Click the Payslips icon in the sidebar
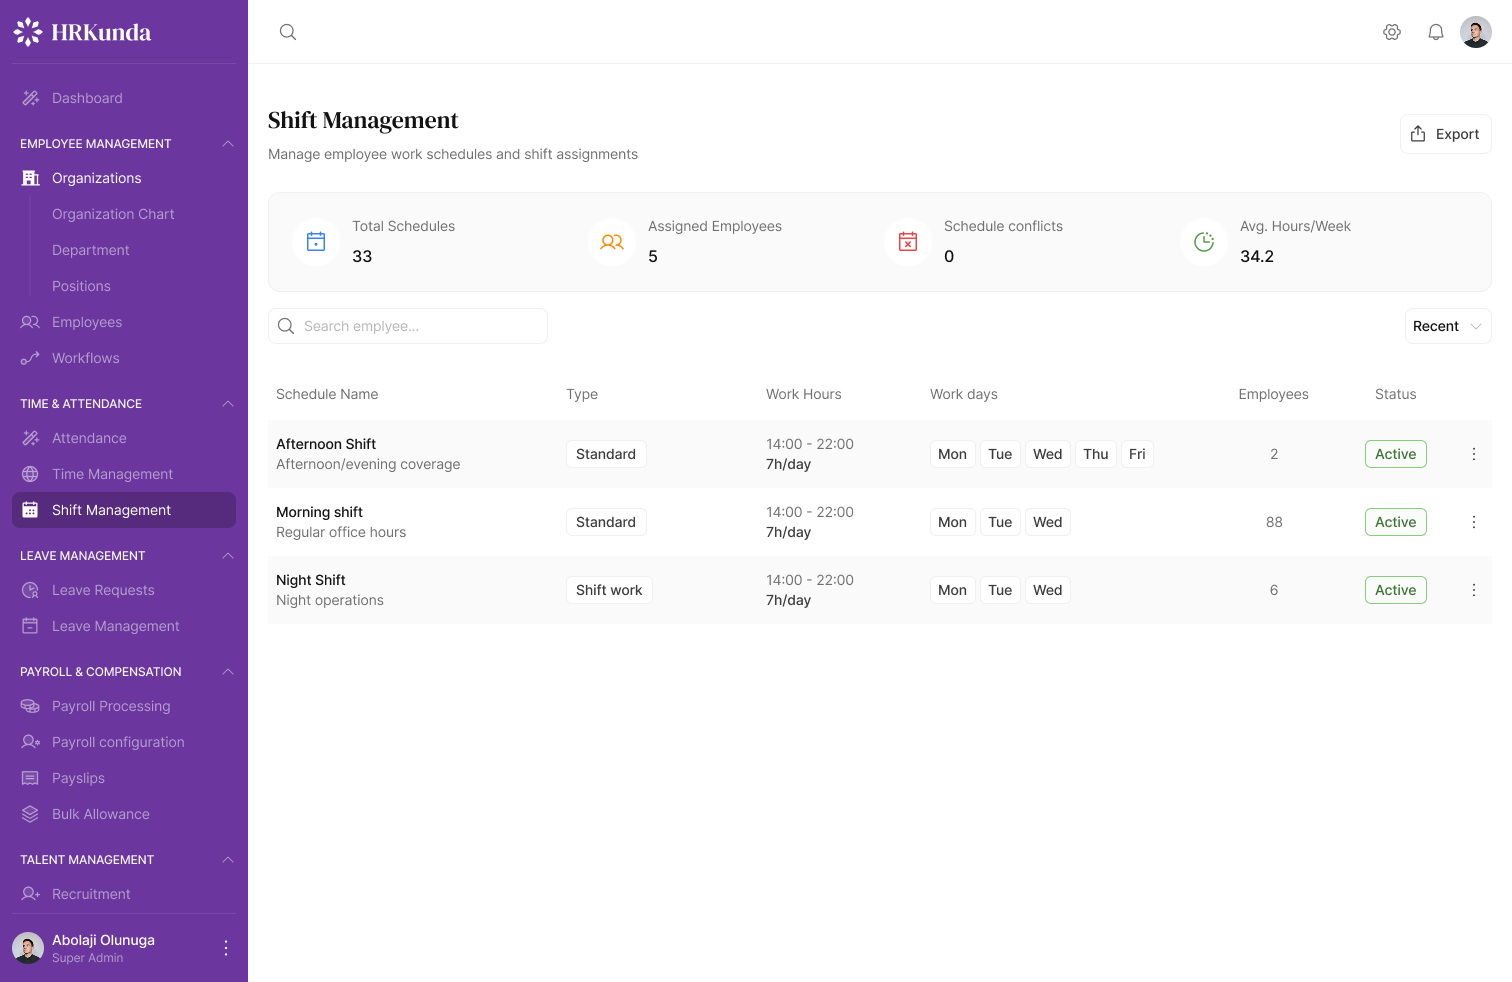1512x982 pixels. coord(29,777)
